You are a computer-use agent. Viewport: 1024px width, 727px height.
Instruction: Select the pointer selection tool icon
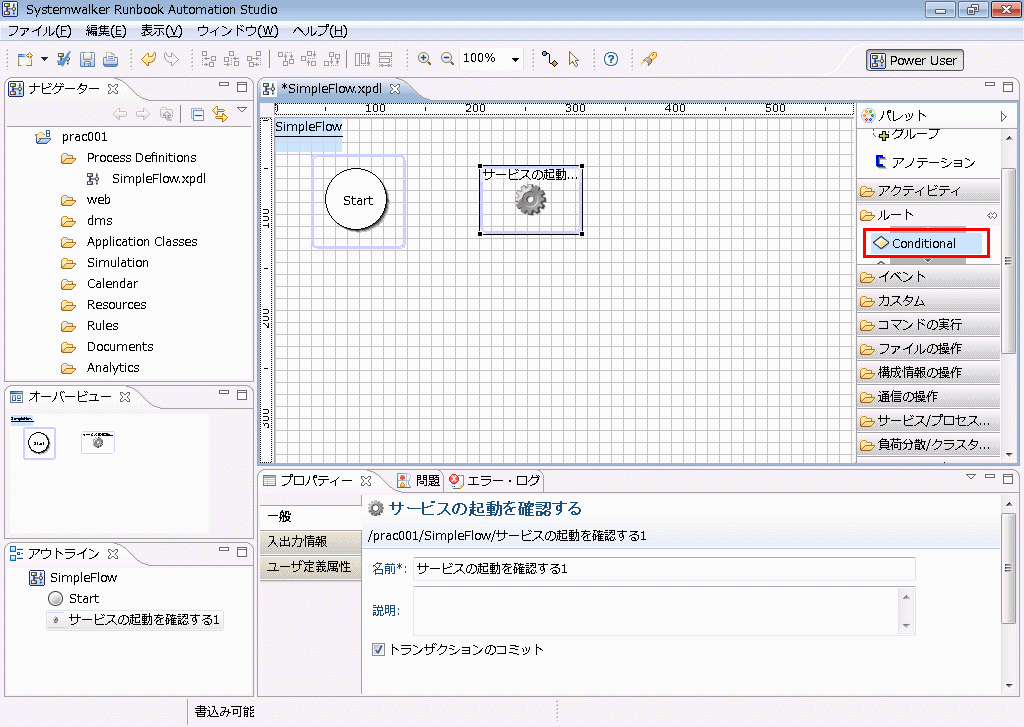point(574,59)
